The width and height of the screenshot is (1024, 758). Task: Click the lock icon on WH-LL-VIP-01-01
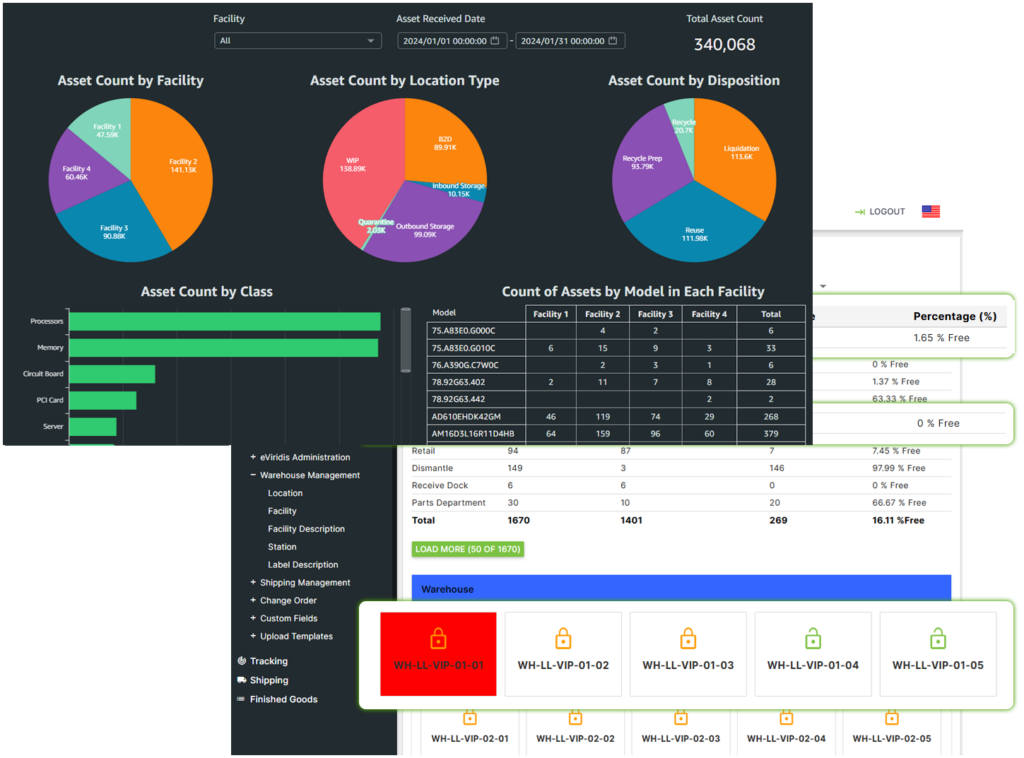coord(438,638)
